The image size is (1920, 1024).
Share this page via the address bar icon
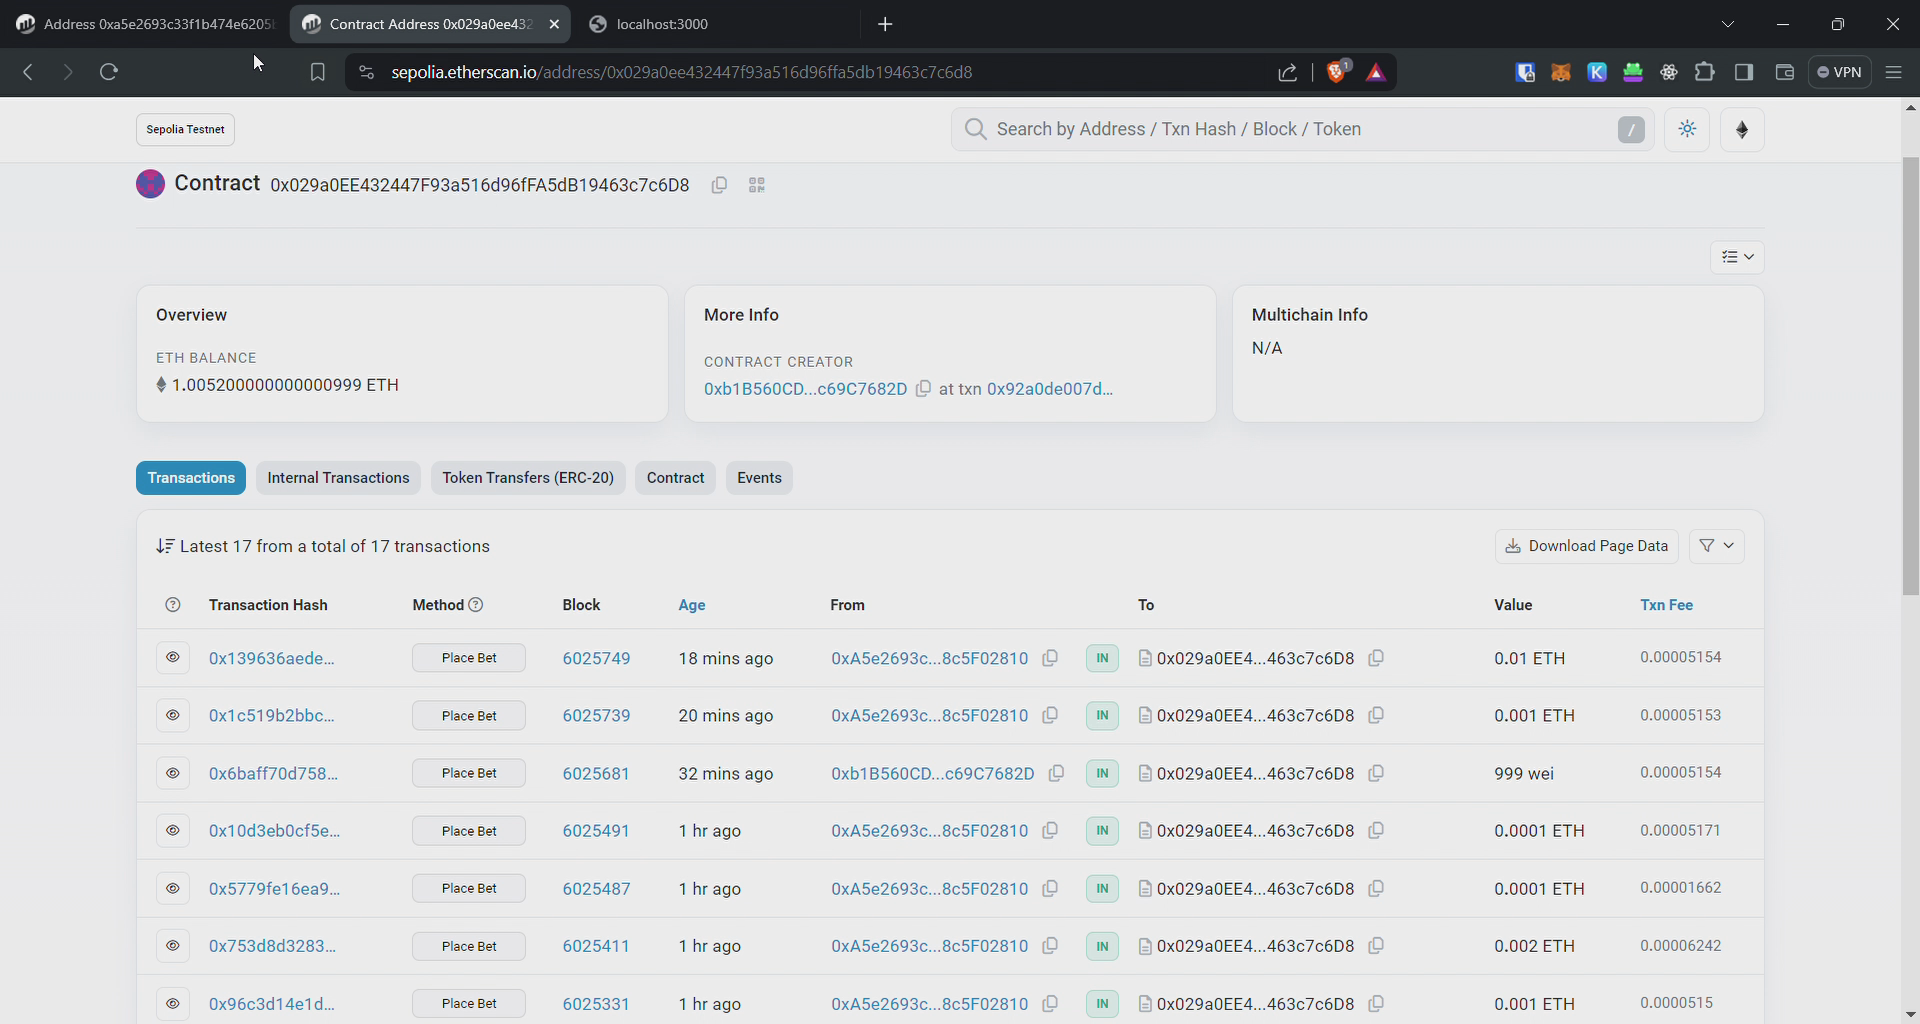click(1288, 72)
